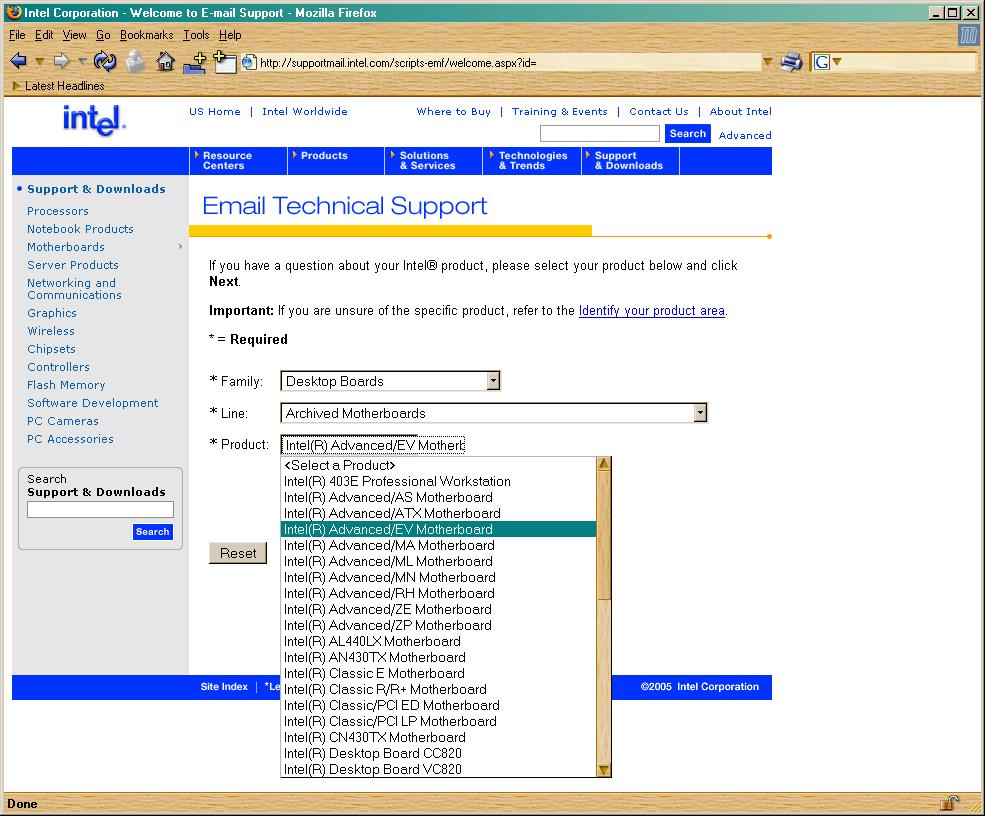Click the Forward arrow toolbar icon
Viewport: 985px width, 816px height.
62,61
